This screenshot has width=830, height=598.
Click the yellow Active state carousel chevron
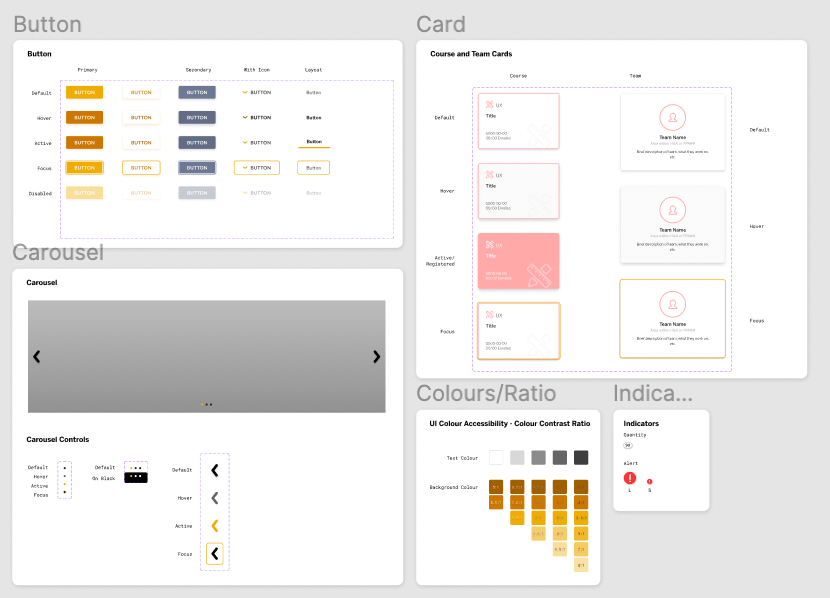coord(214,525)
